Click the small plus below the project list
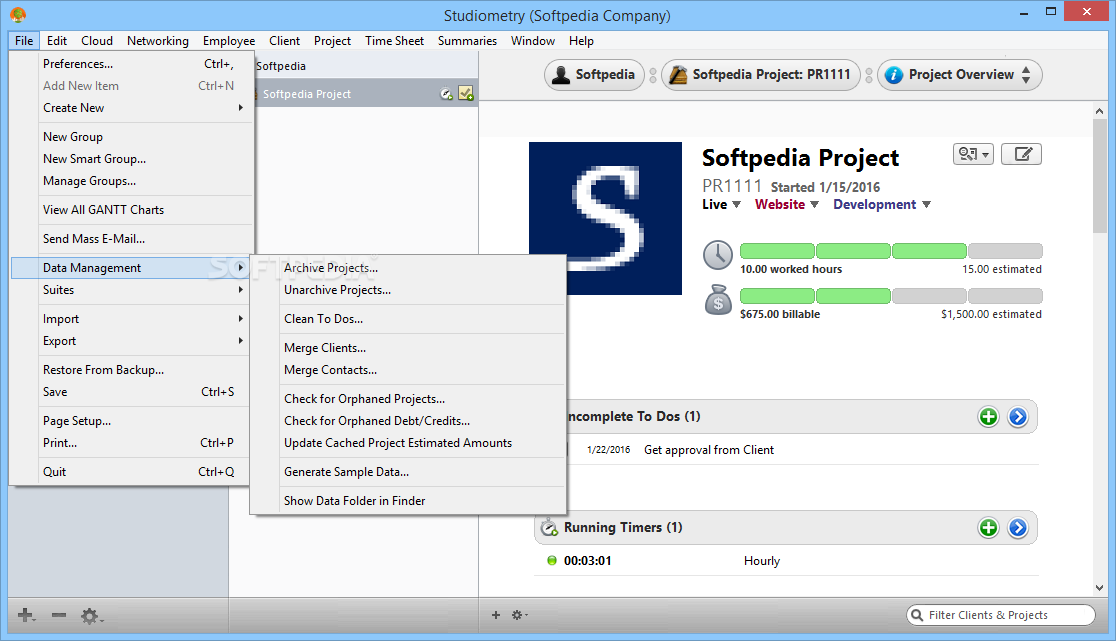This screenshot has width=1116, height=641. tap(496, 615)
